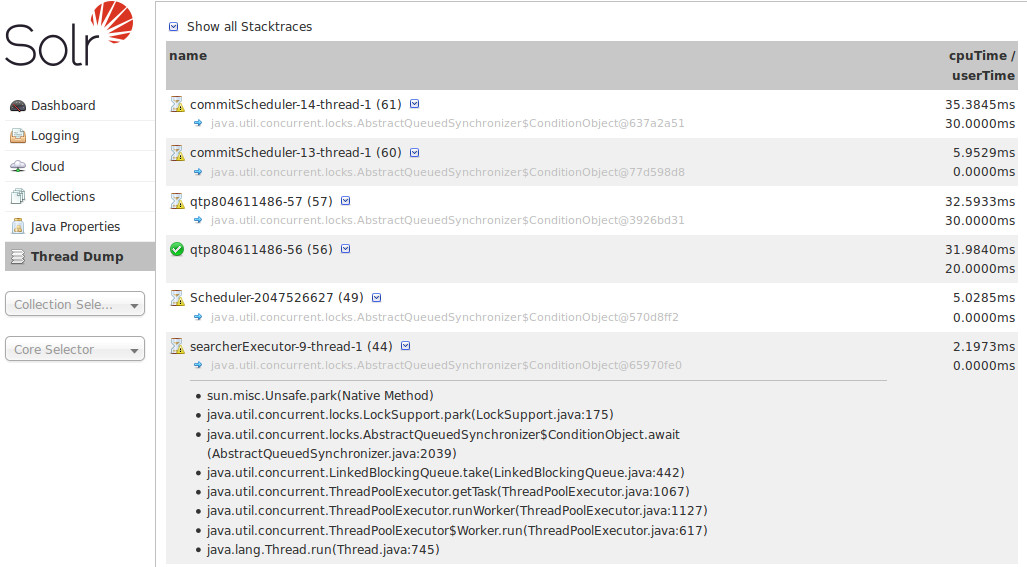Click the Logging icon in sidebar
The width and height of the screenshot is (1027, 567).
[17, 136]
